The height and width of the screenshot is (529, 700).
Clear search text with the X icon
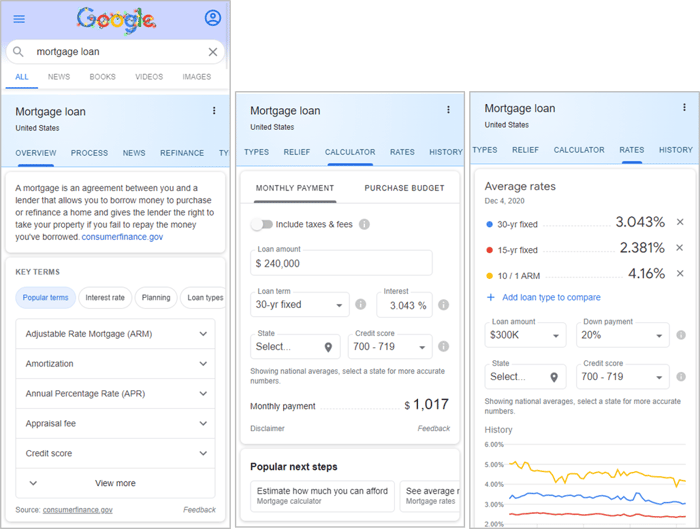pos(212,52)
